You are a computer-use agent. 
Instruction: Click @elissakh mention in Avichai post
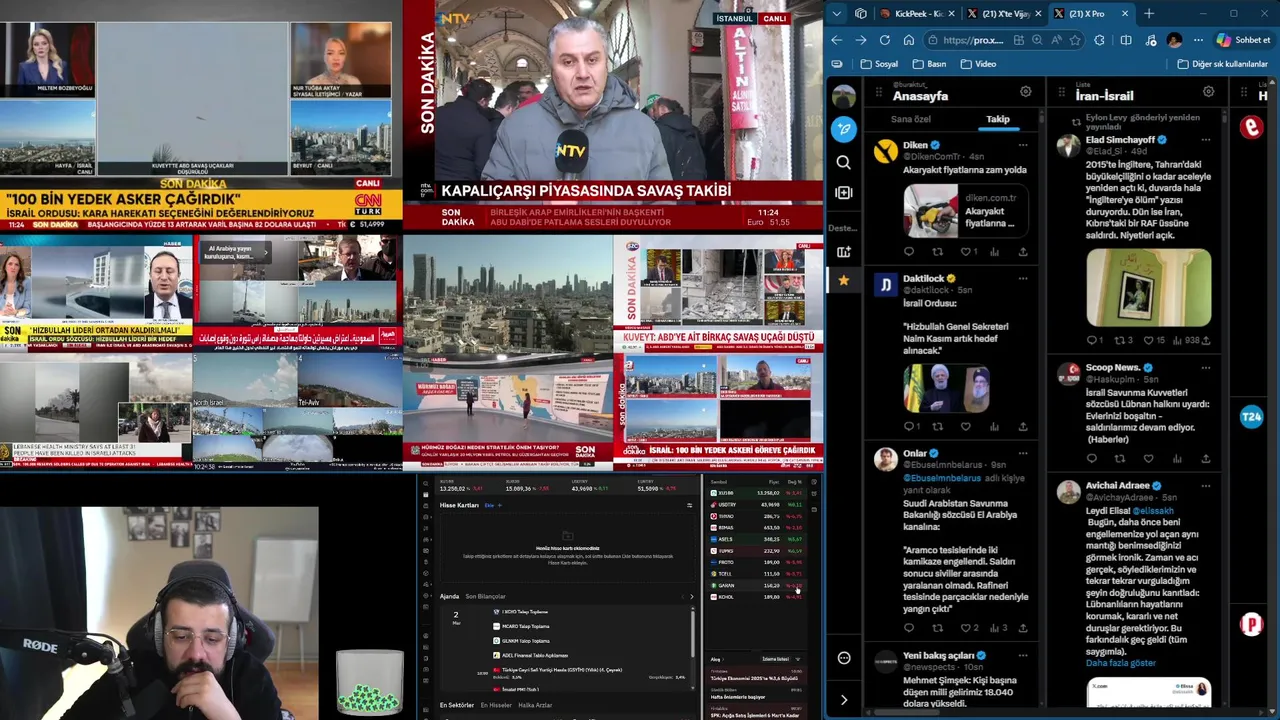(1153, 510)
